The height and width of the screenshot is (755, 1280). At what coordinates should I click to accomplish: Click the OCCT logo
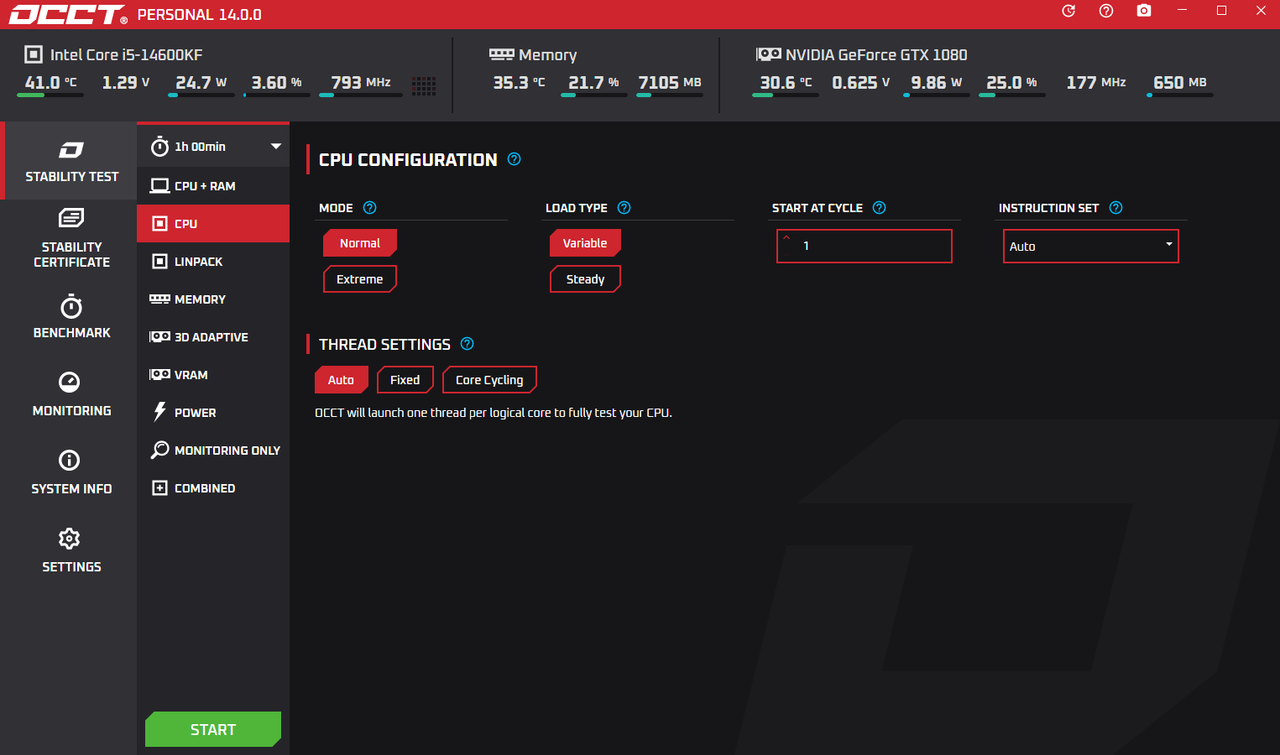point(68,15)
